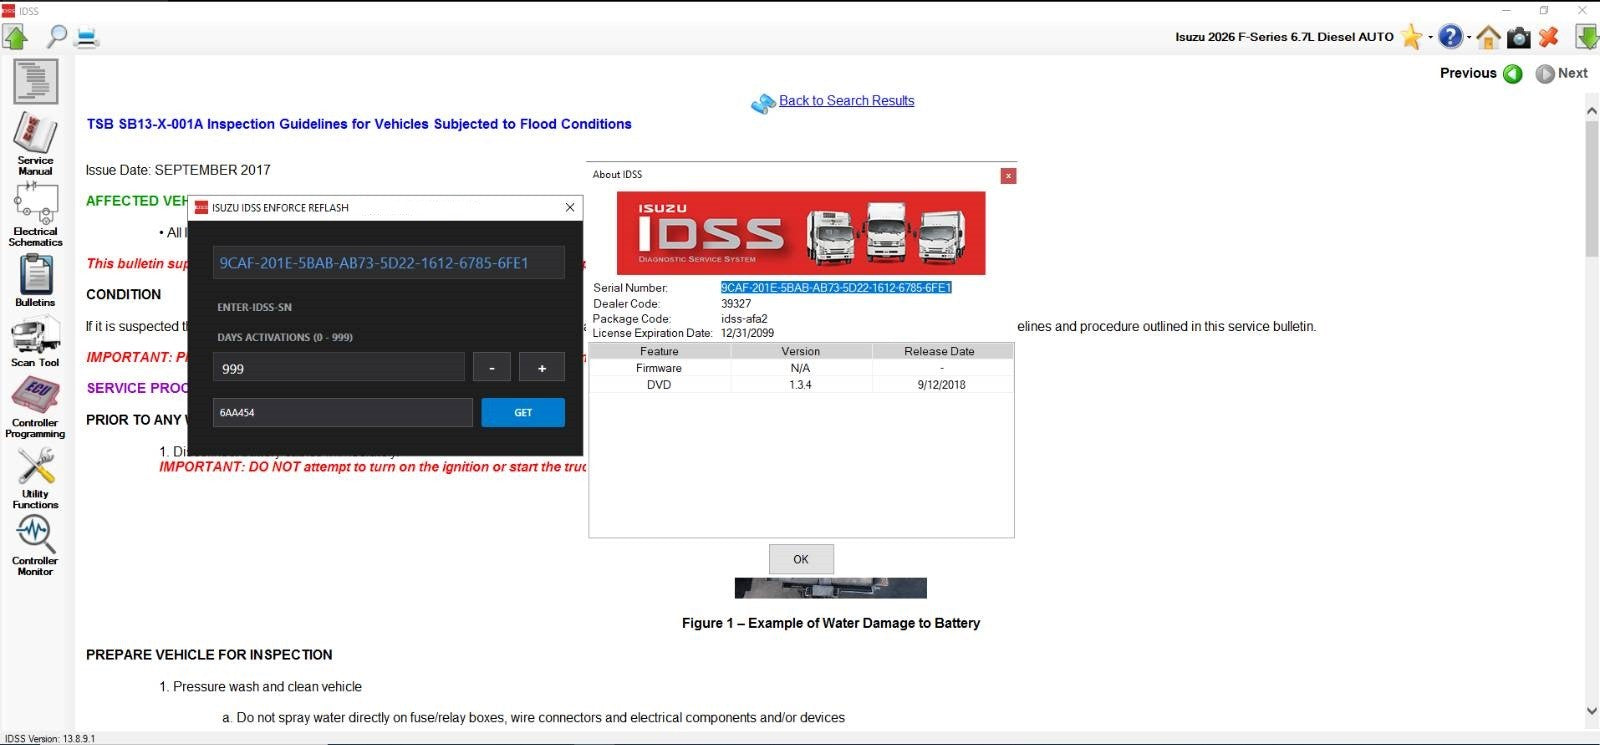This screenshot has height=745, width=1600.
Task: Click OK in the About IDSS dialog
Action: 801,559
